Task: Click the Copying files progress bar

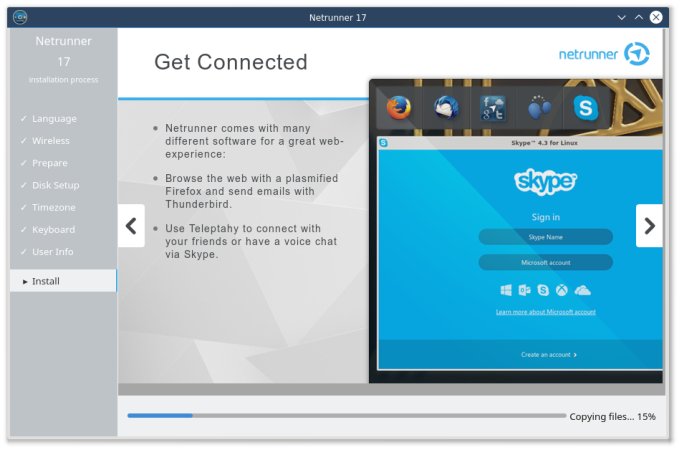Action: [347, 415]
